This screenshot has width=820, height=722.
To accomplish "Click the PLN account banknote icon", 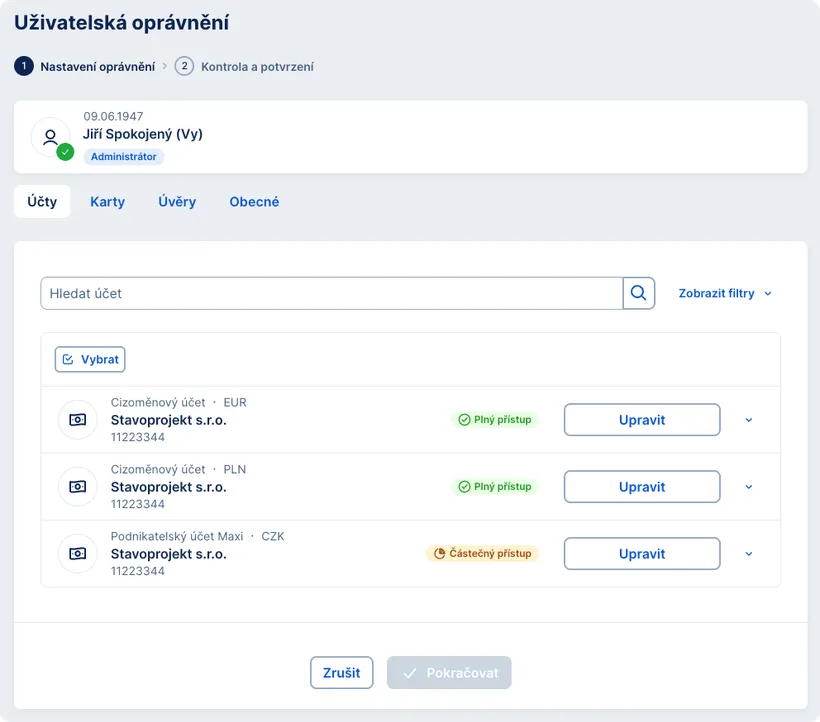I will coord(77,487).
